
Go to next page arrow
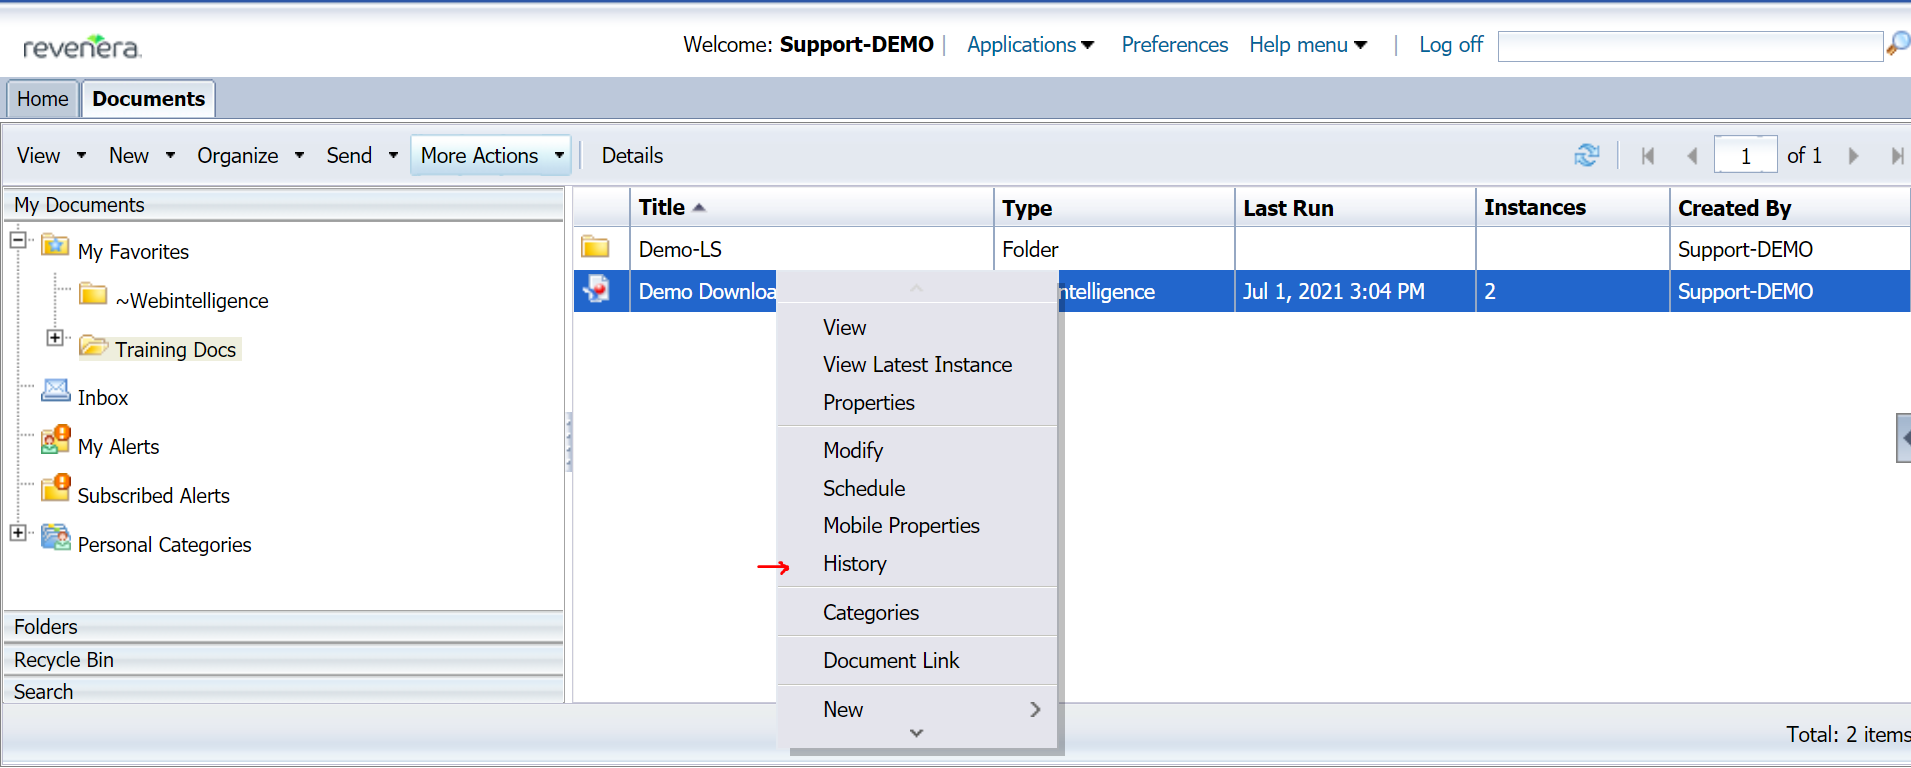(1853, 156)
